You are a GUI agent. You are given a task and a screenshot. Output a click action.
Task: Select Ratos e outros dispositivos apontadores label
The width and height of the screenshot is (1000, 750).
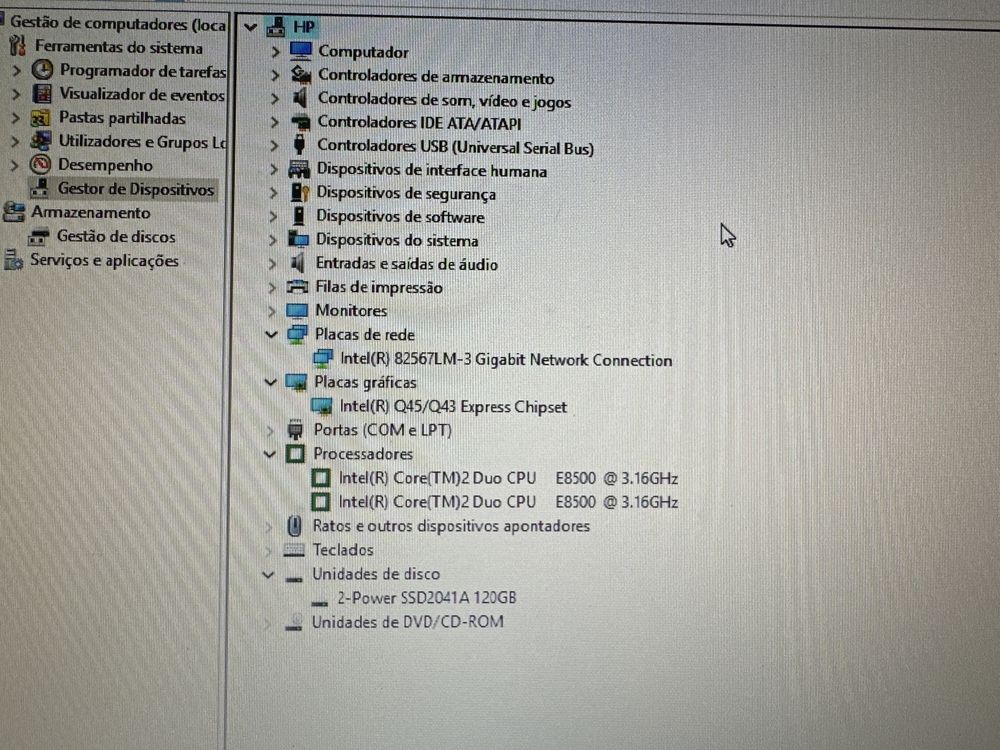tap(451, 526)
